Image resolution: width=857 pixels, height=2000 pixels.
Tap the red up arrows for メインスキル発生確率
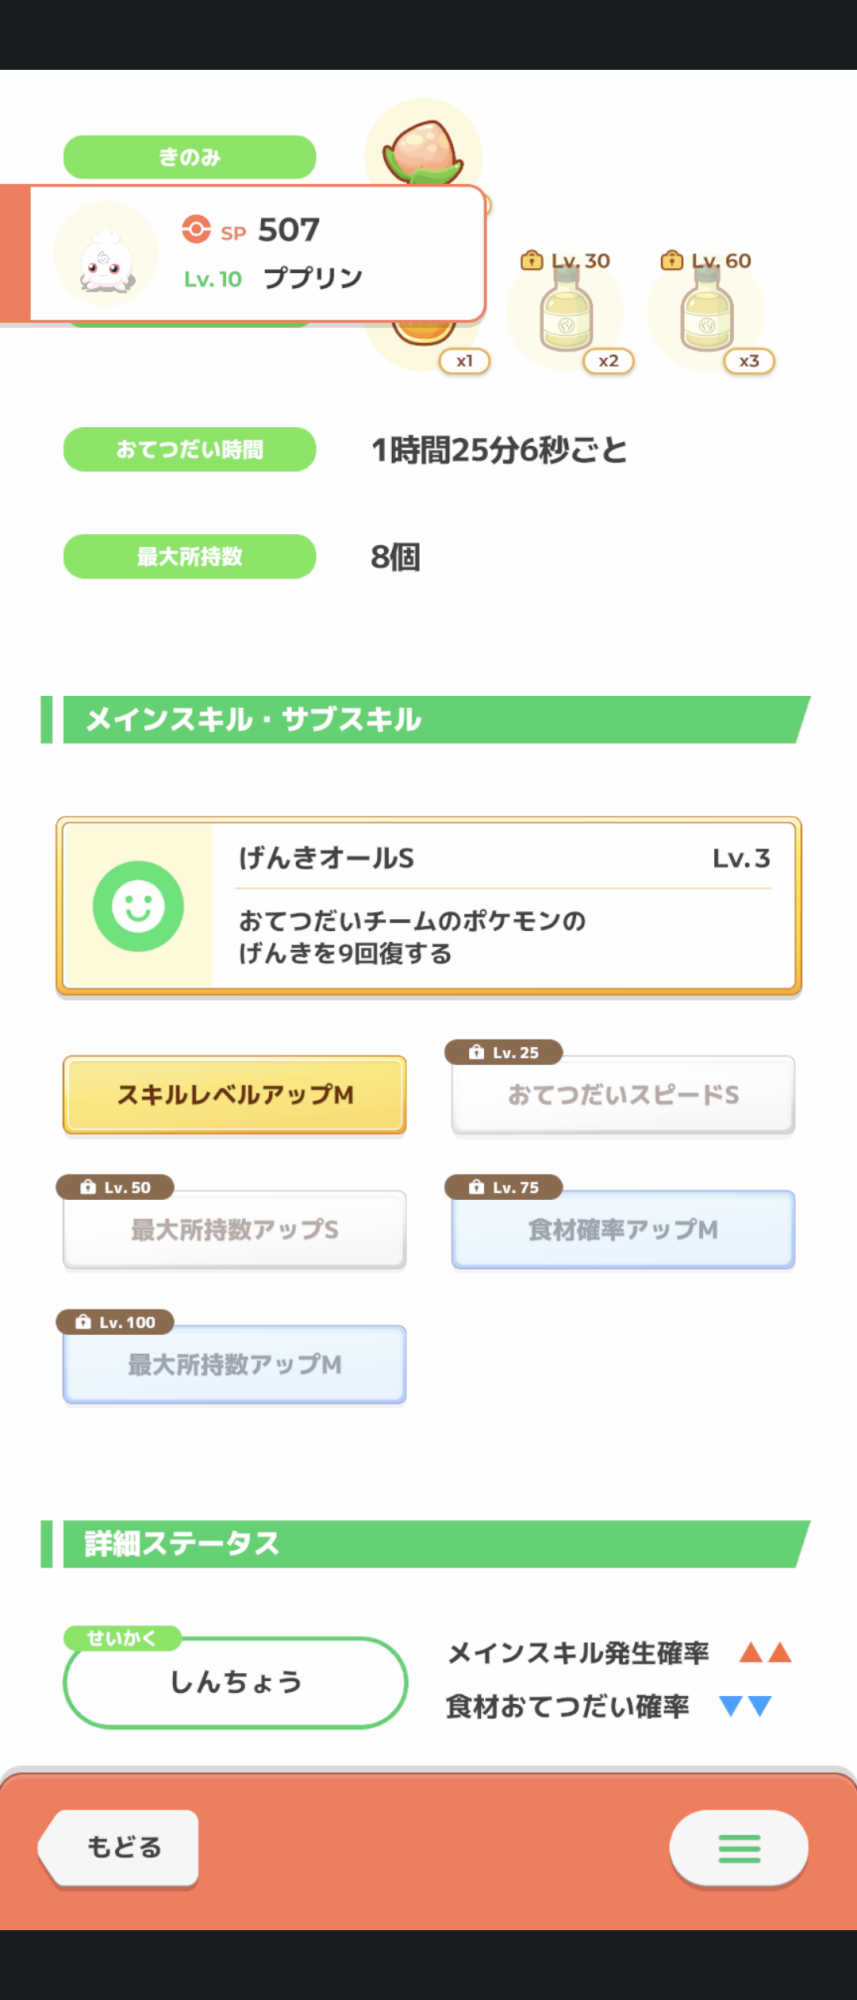765,1653
